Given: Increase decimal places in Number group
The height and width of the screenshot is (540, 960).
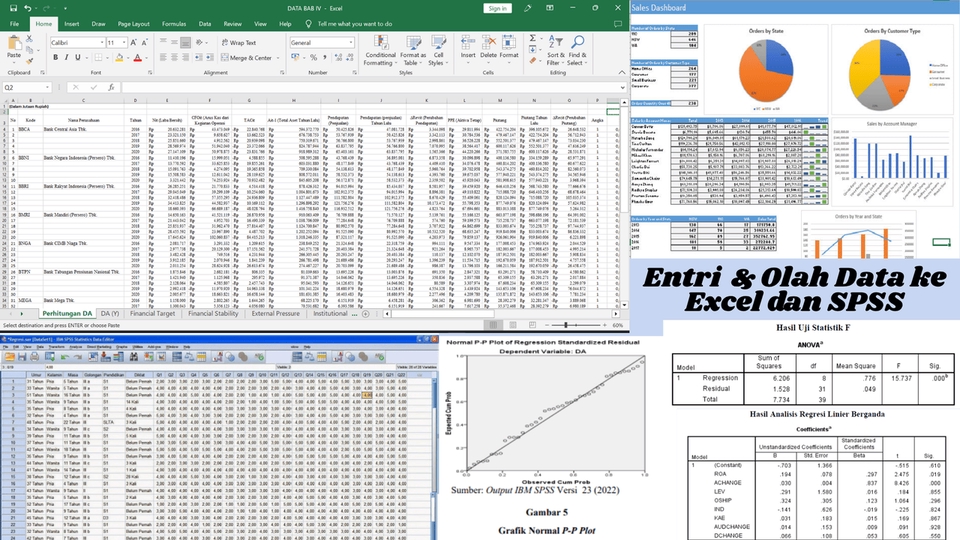Looking at the screenshot, I should [x=338, y=58].
